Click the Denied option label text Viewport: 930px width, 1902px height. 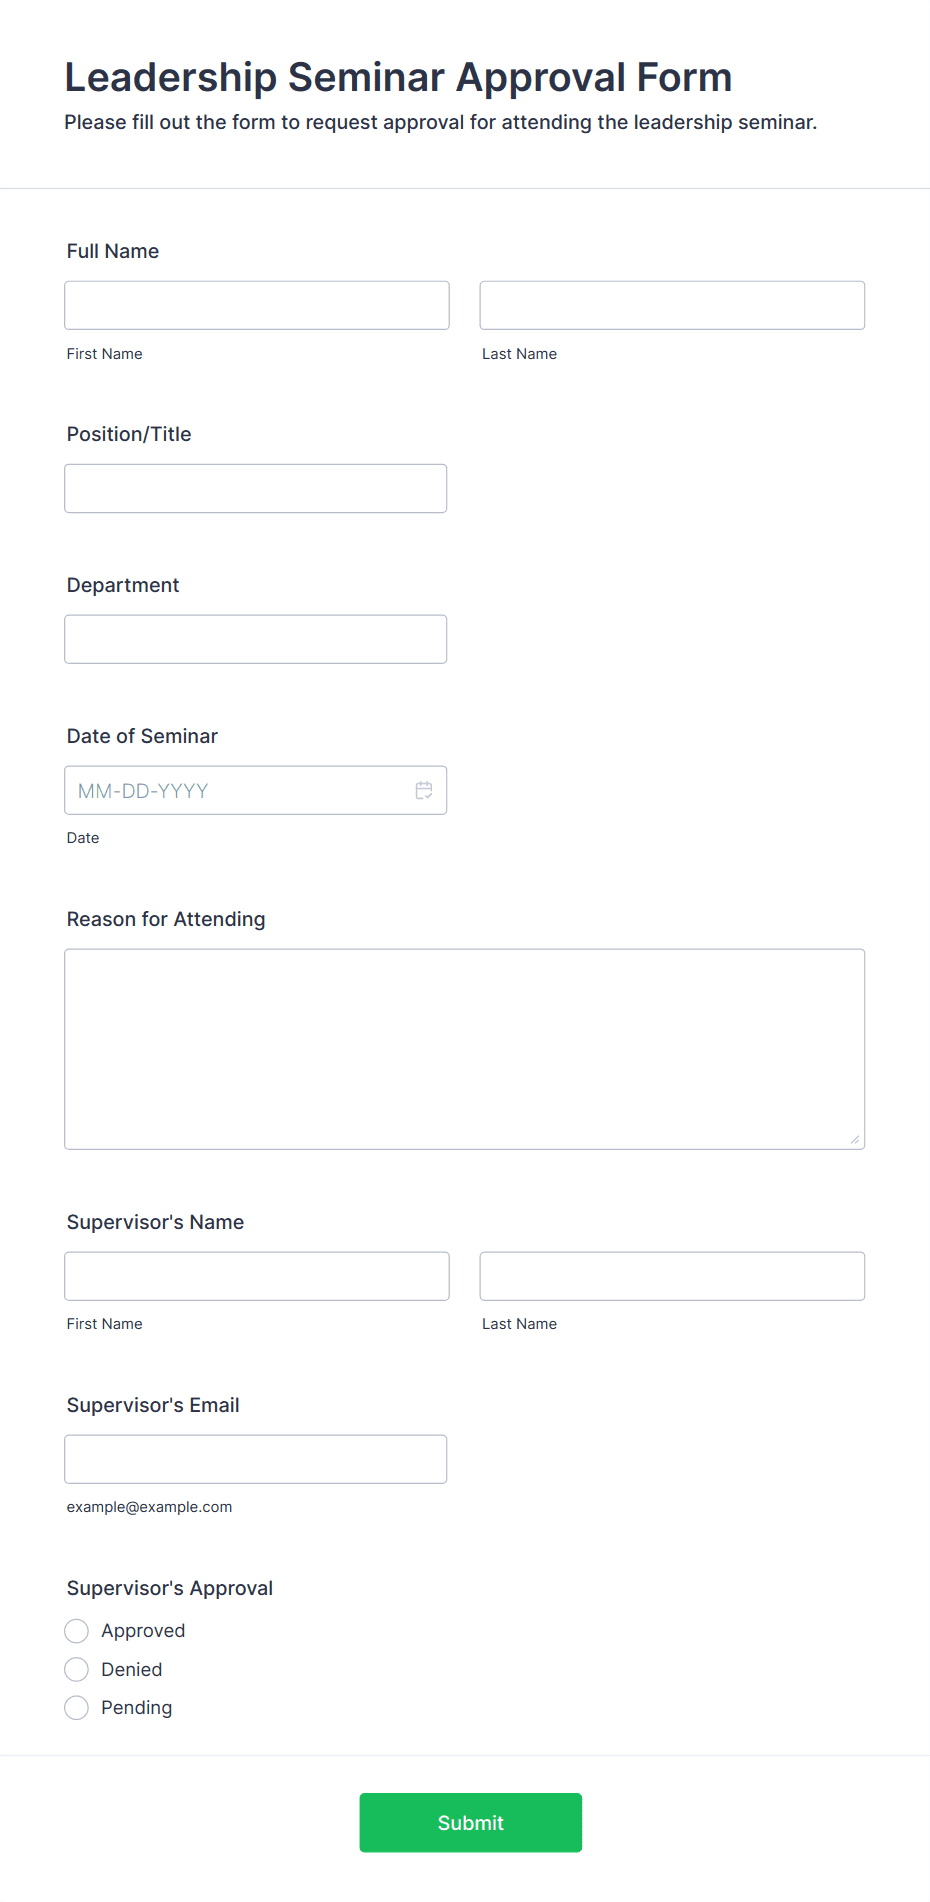coord(132,1669)
